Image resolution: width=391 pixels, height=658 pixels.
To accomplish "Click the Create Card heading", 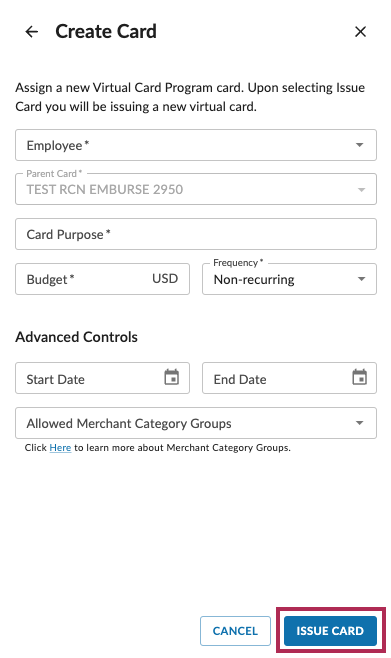I will tap(106, 32).
